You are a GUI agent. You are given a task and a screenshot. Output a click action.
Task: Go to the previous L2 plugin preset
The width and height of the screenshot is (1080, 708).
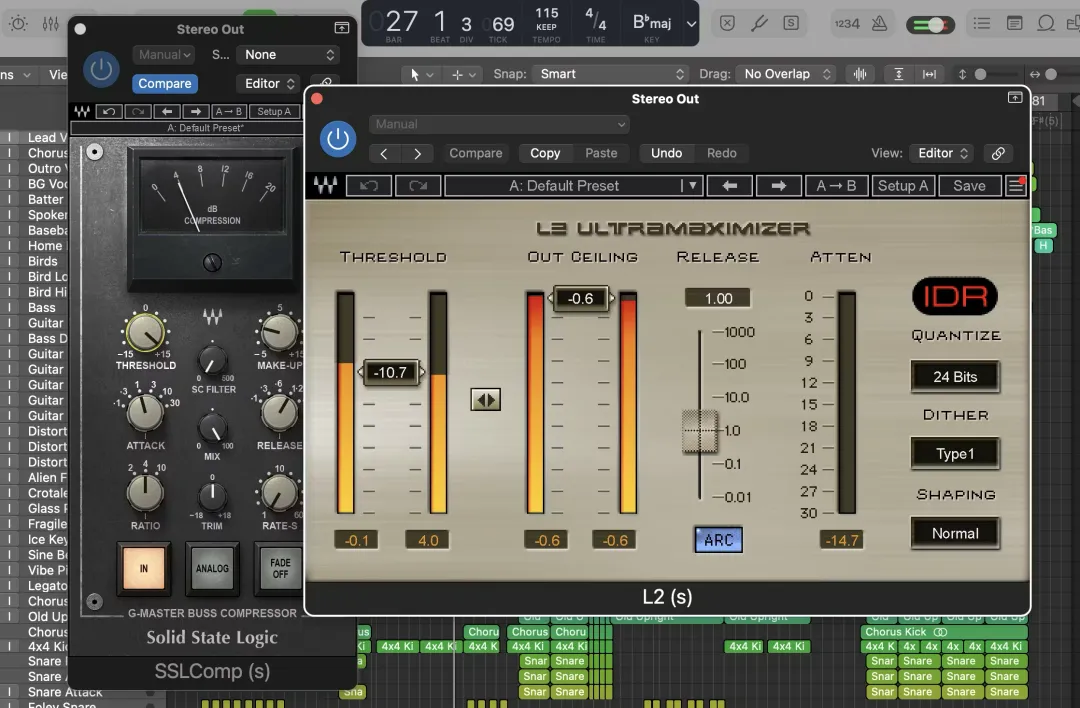point(384,154)
